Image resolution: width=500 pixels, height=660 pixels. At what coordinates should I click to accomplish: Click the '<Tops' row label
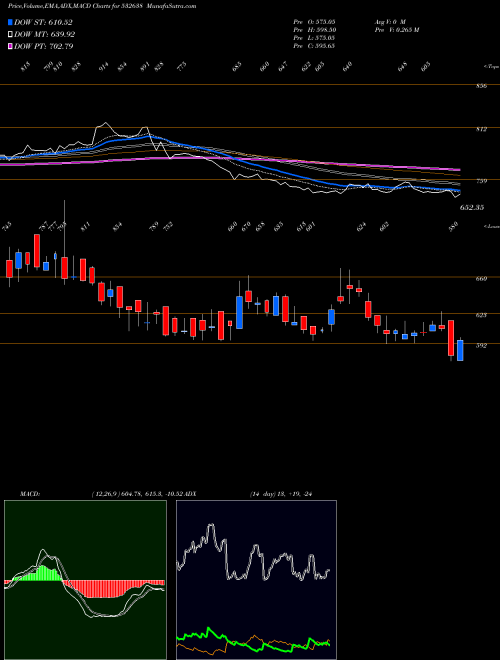tap(491, 66)
